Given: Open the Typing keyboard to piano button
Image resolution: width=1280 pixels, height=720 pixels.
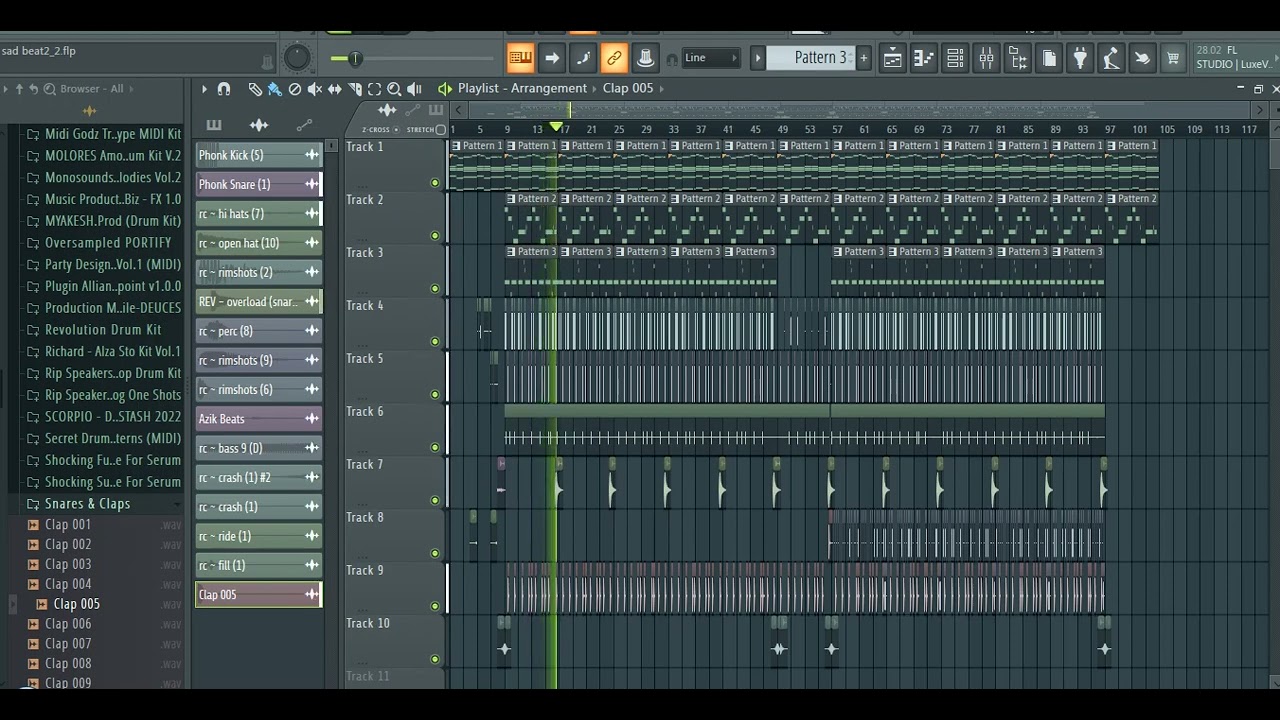Looking at the screenshot, I should tap(520, 58).
